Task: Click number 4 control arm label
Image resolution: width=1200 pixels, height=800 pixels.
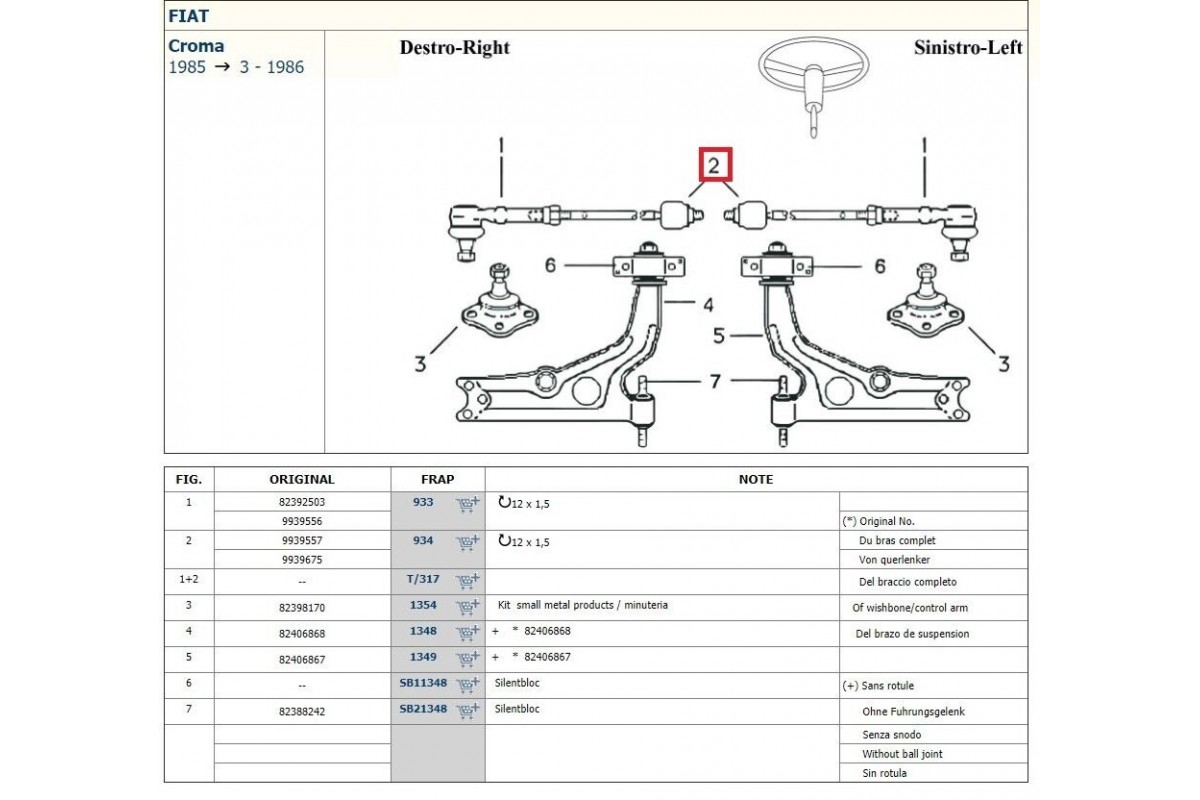Action: click(x=706, y=304)
